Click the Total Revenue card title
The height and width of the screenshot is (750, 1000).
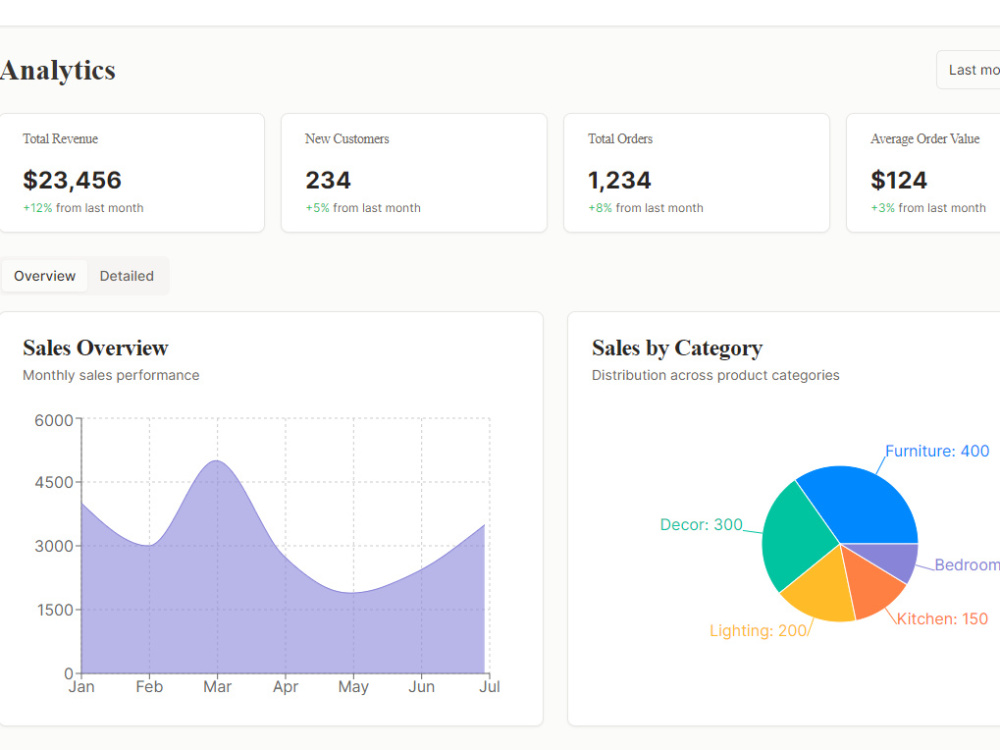pos(61,139)
